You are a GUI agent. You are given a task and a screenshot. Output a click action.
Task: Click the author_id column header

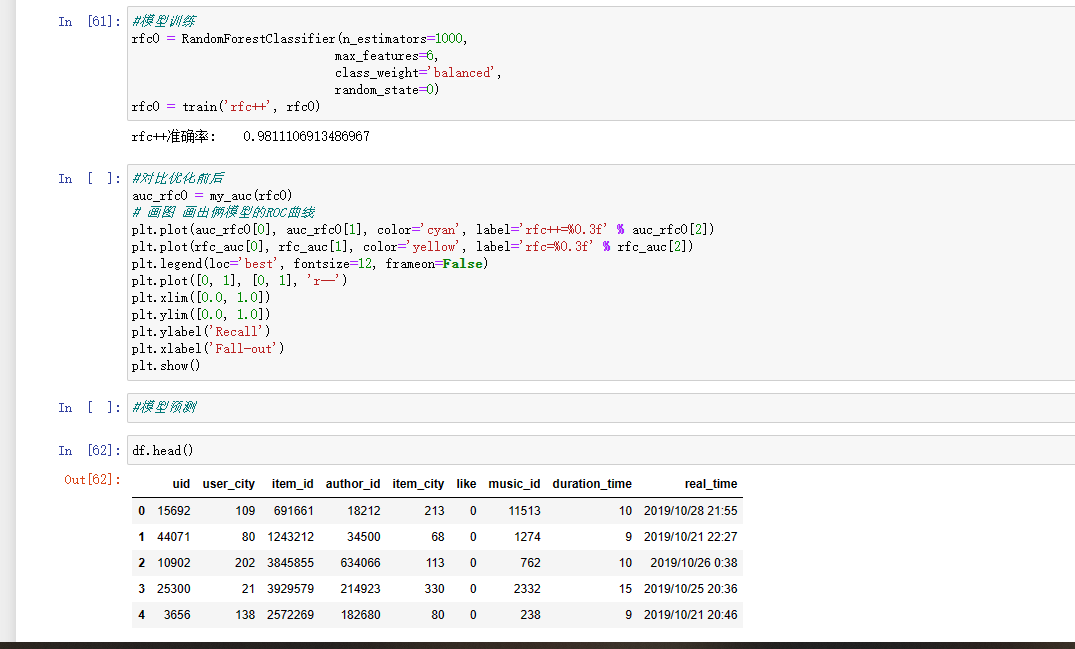353,484
